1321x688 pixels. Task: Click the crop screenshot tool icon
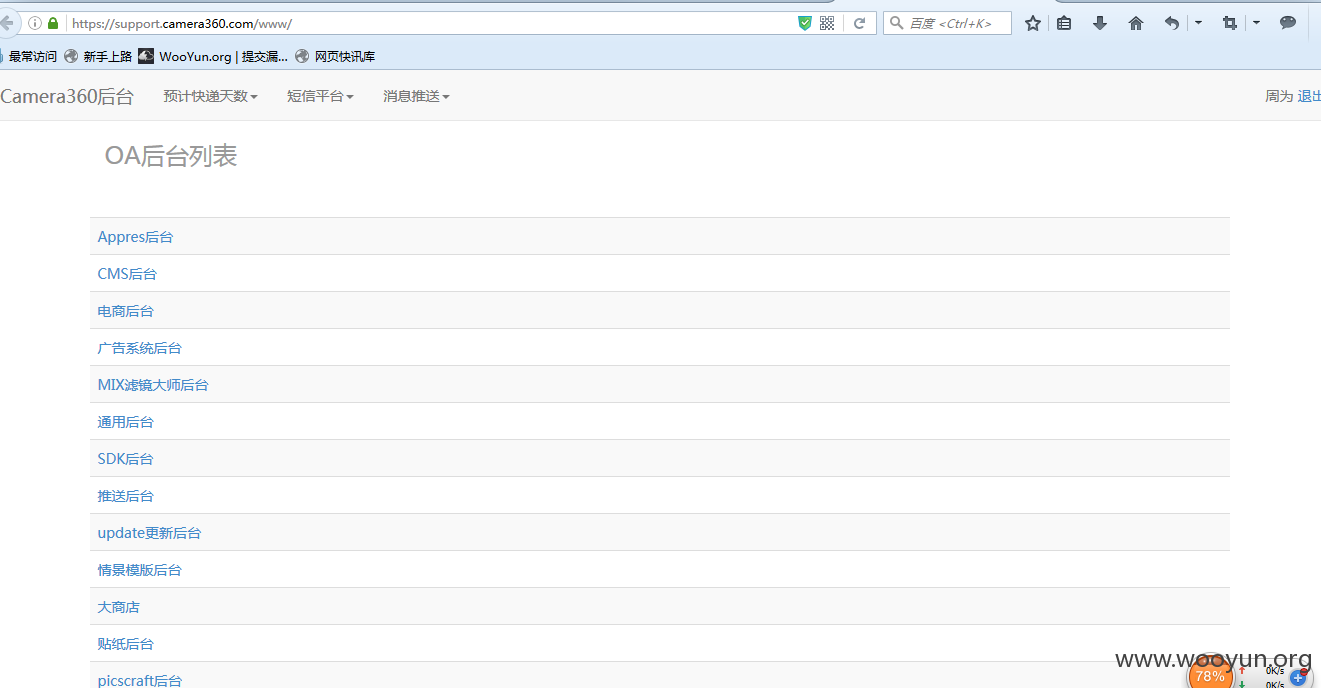(x=1230, y=23)
